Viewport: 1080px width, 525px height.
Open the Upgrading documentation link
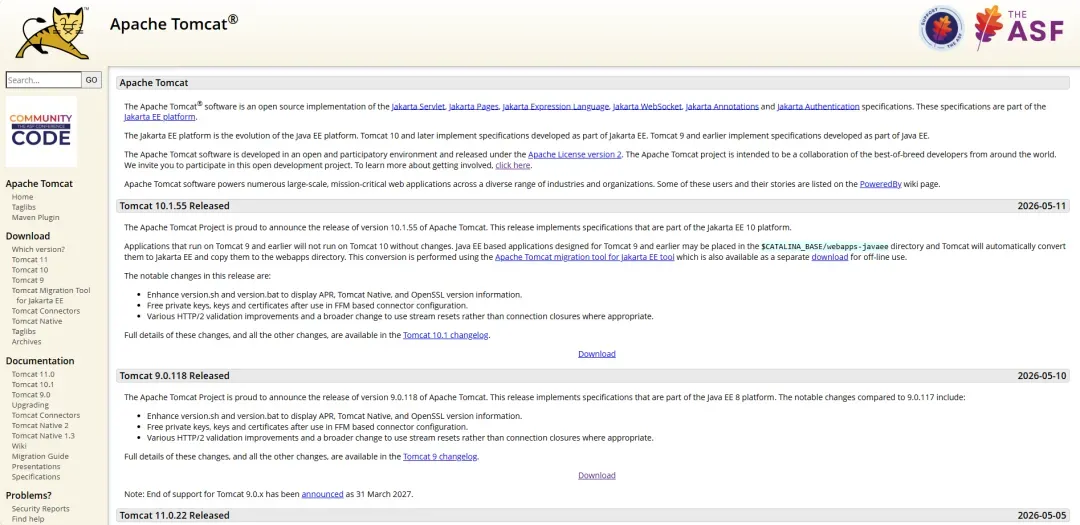(x=30, y=405)
